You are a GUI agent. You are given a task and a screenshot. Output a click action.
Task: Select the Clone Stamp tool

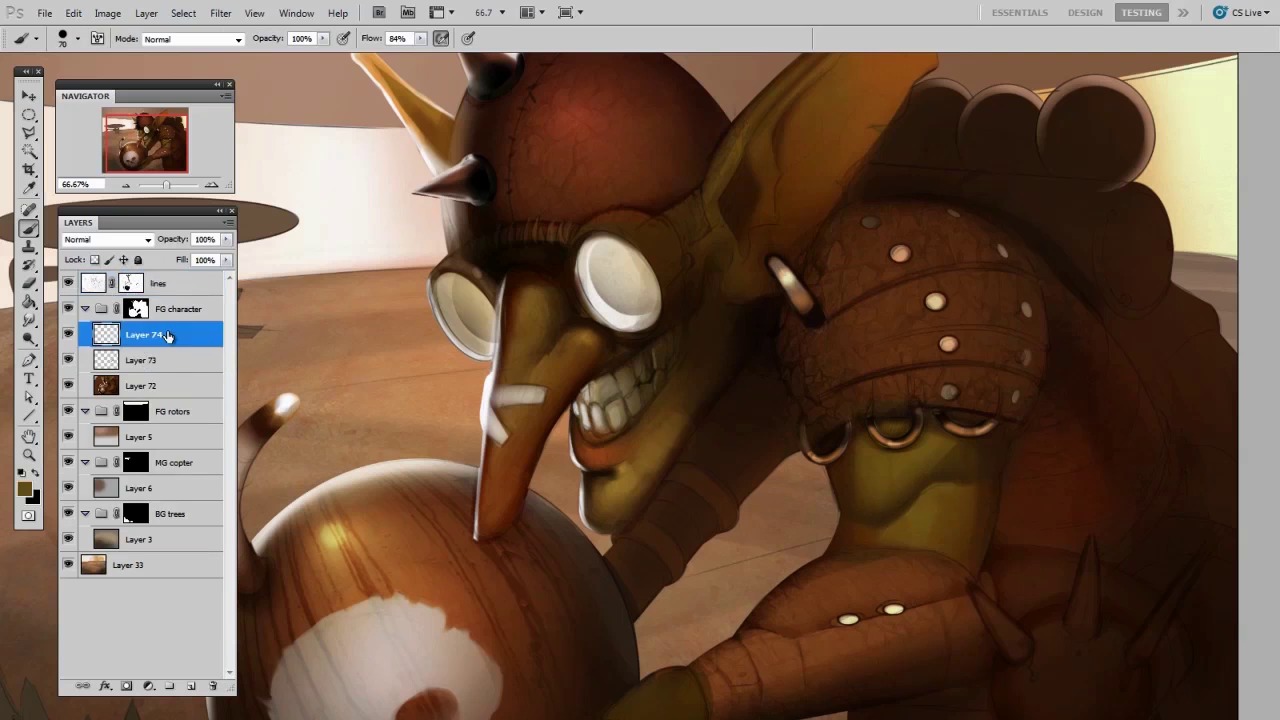coord(29,247)
